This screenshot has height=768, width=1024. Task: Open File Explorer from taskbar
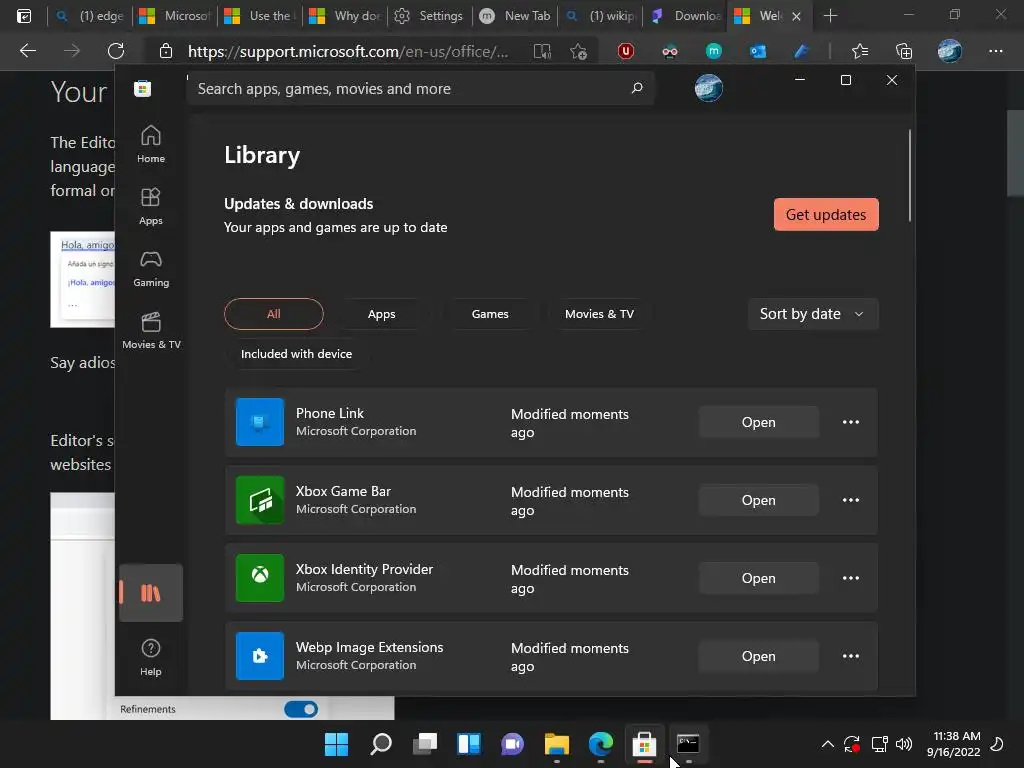(556, 744)
